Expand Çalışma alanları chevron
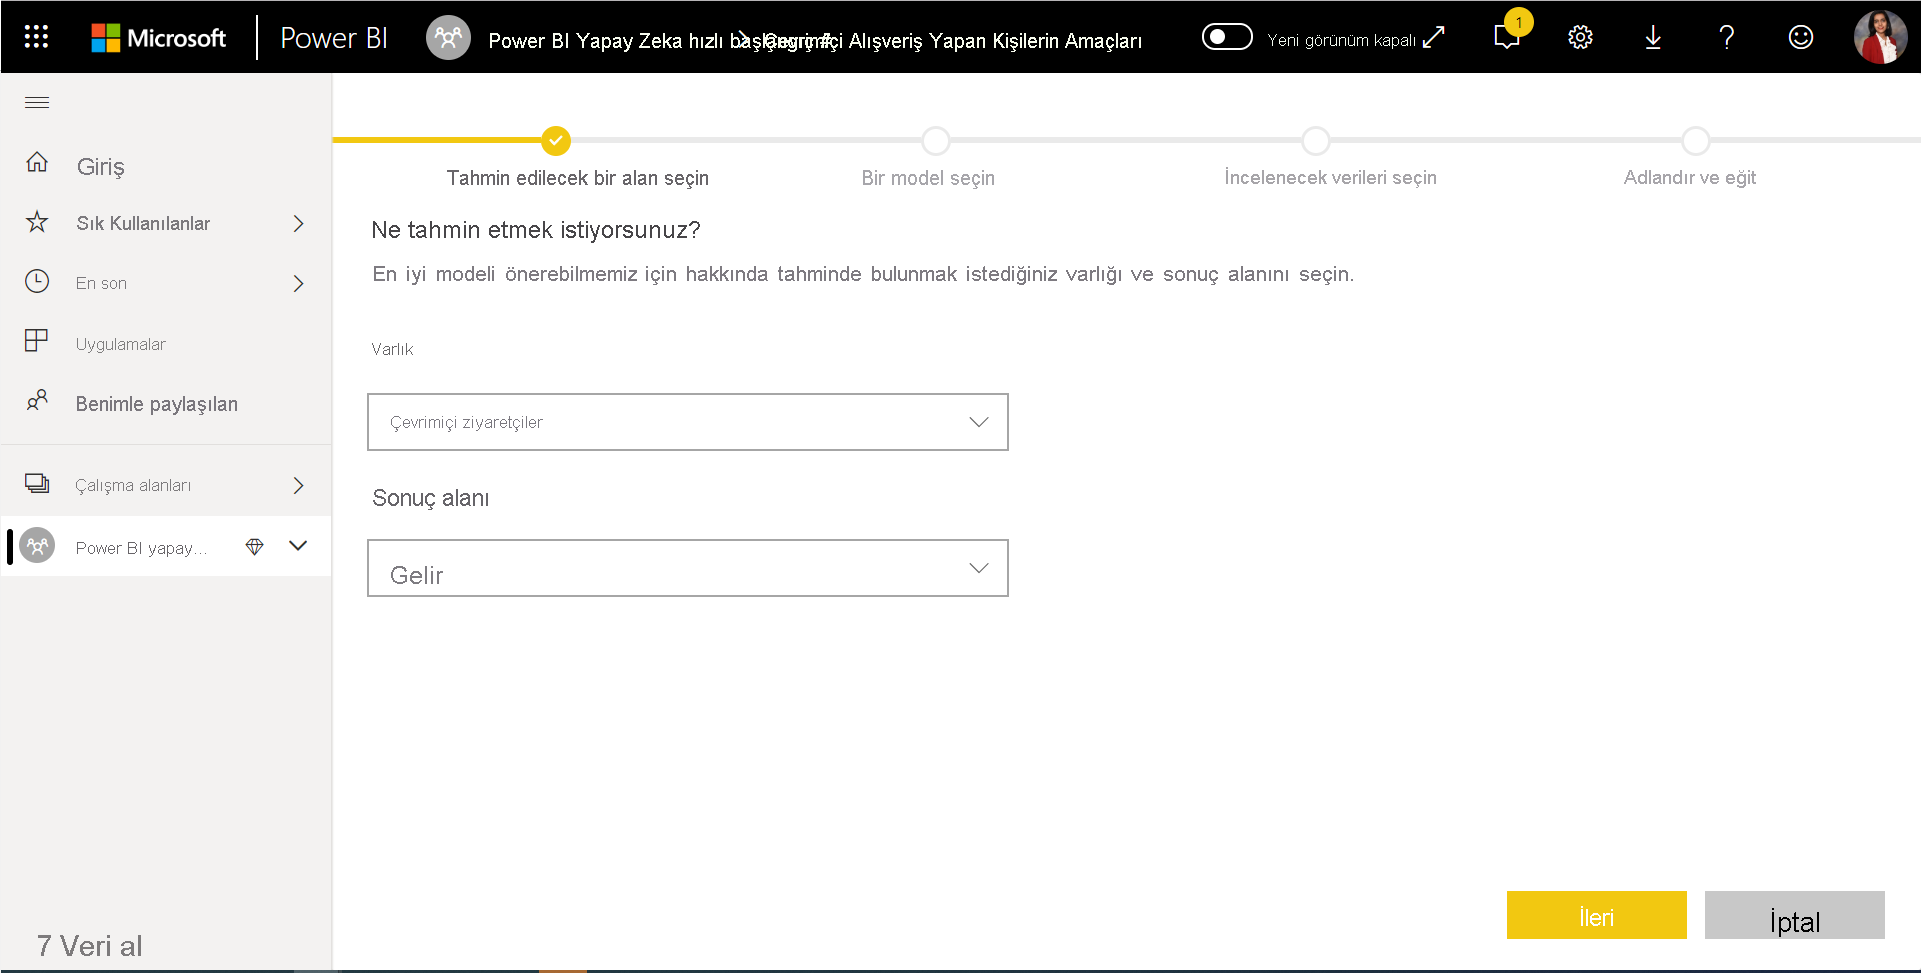The width and height of the screenshot is (1921, 973). (x=298, y=485)
